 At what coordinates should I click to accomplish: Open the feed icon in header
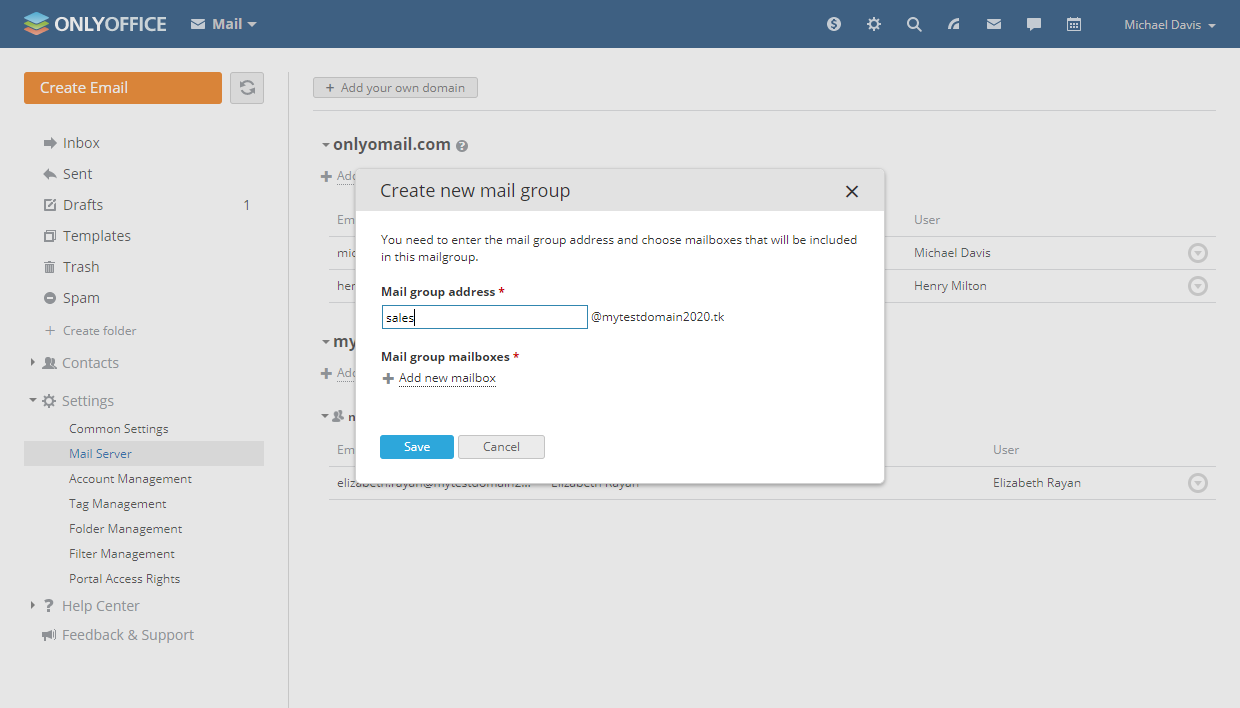[x=954, y=24]
